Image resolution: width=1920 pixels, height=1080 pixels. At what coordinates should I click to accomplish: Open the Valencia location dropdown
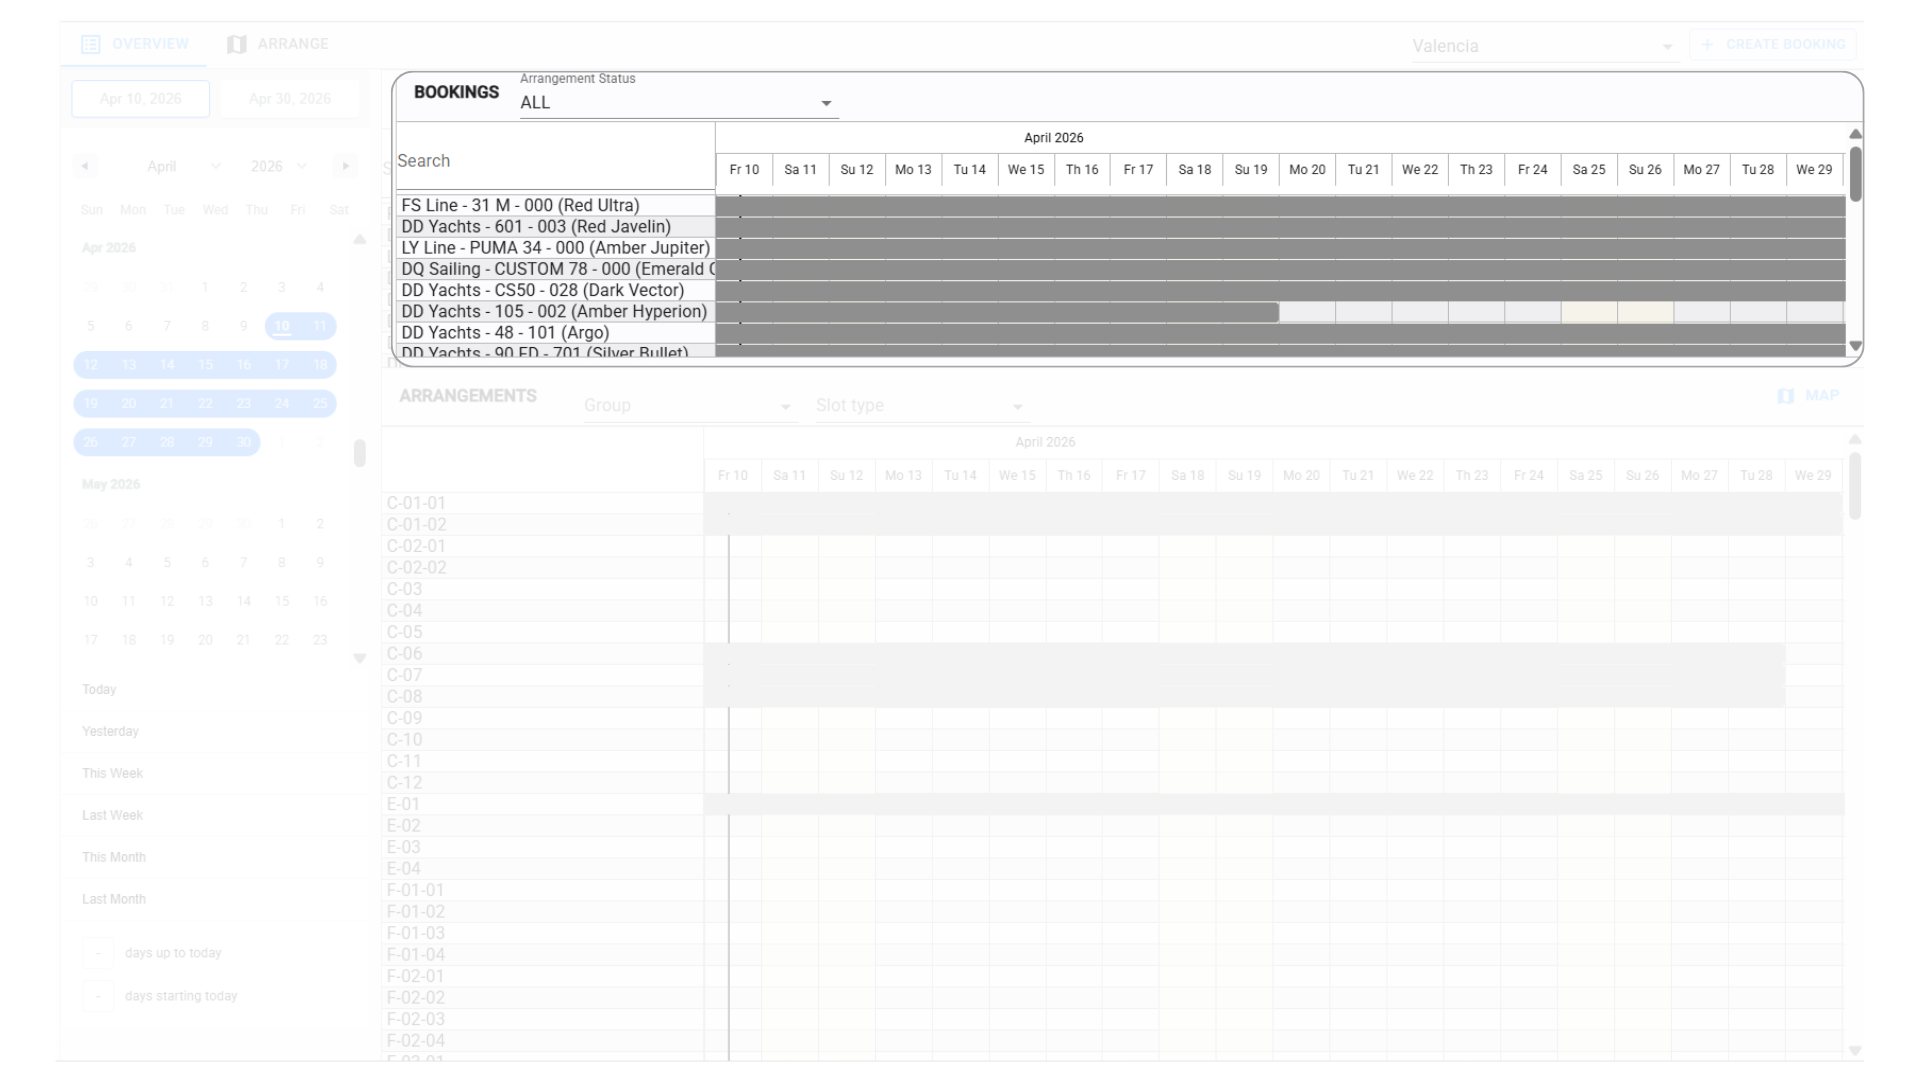coord(1542,46)
